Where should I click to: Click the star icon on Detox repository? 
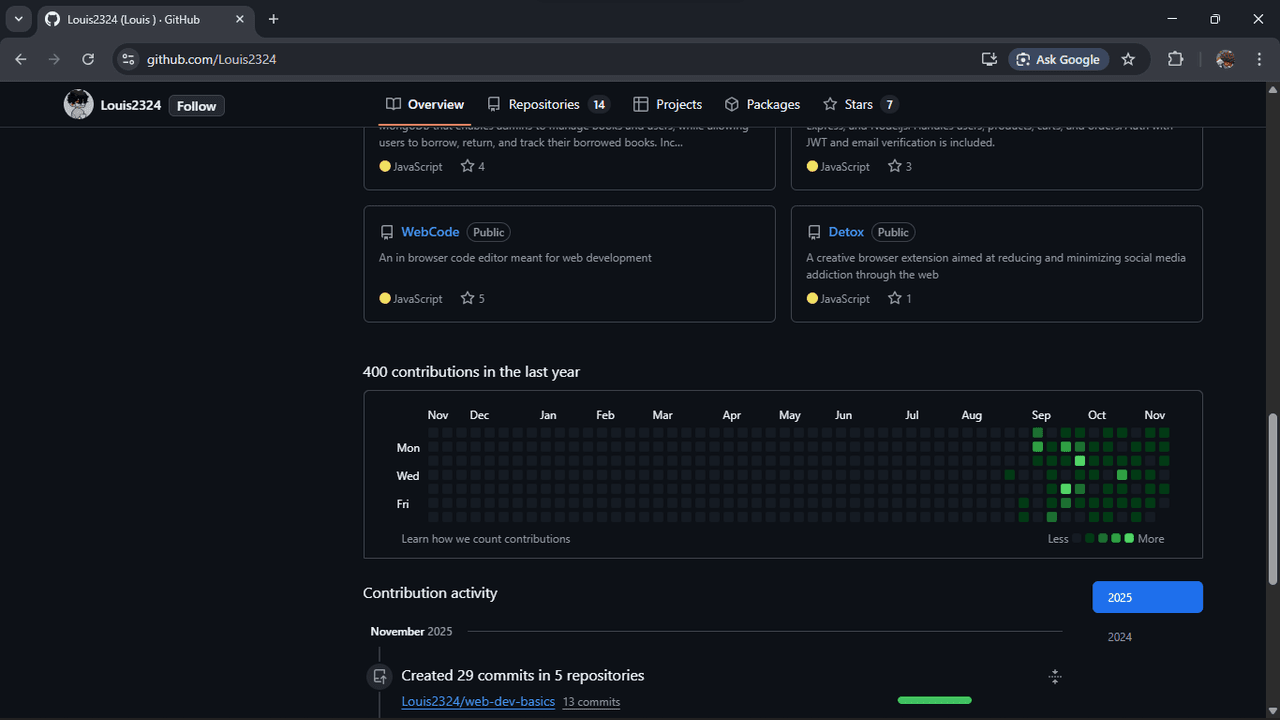tap(894, 298)
